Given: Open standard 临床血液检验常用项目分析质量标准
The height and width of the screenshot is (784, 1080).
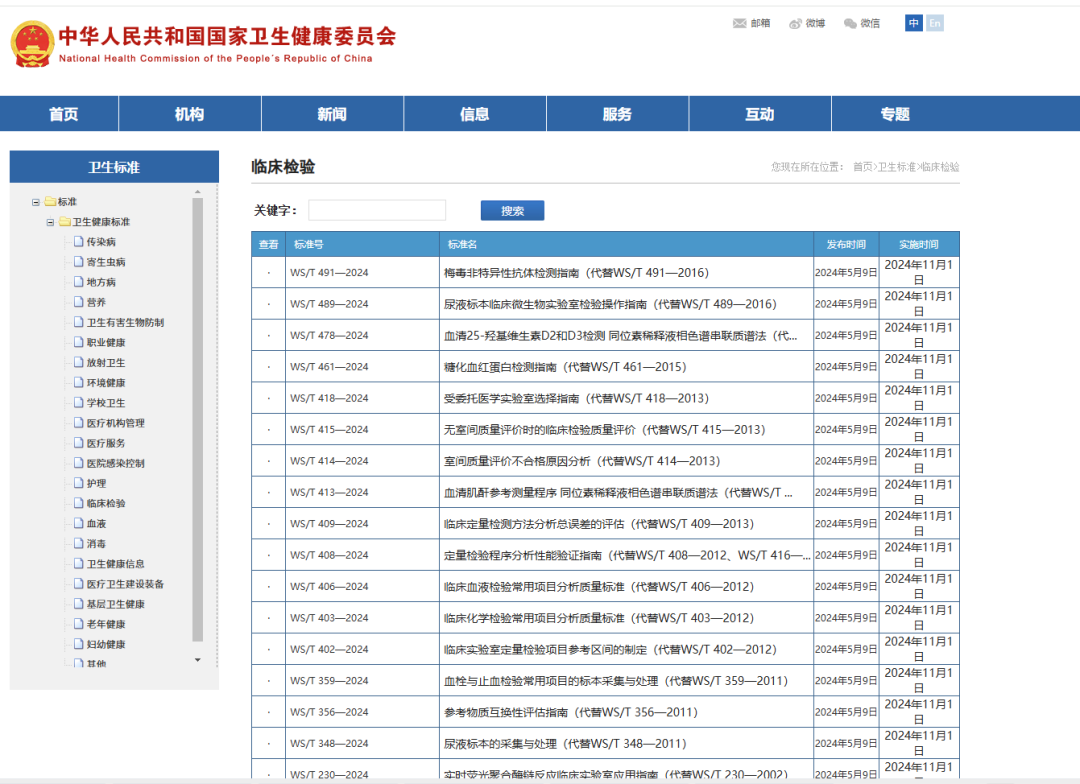Looking at the screenshot, I should click(x=599, y=587).
